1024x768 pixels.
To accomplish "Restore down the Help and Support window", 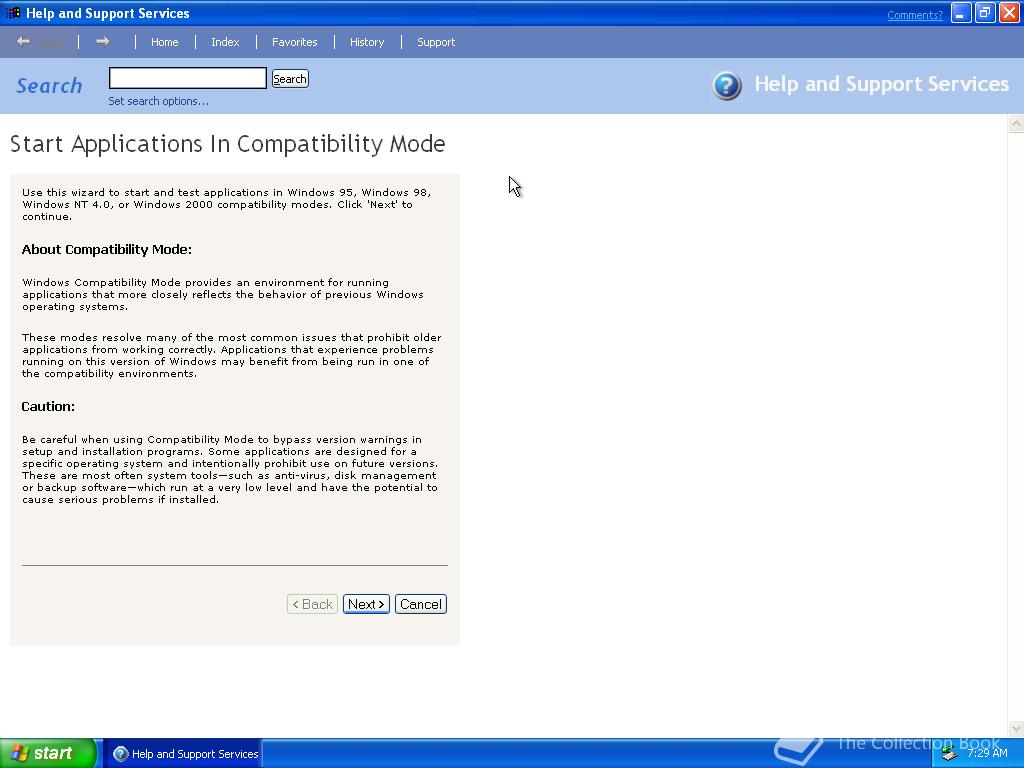I will 985,13.
